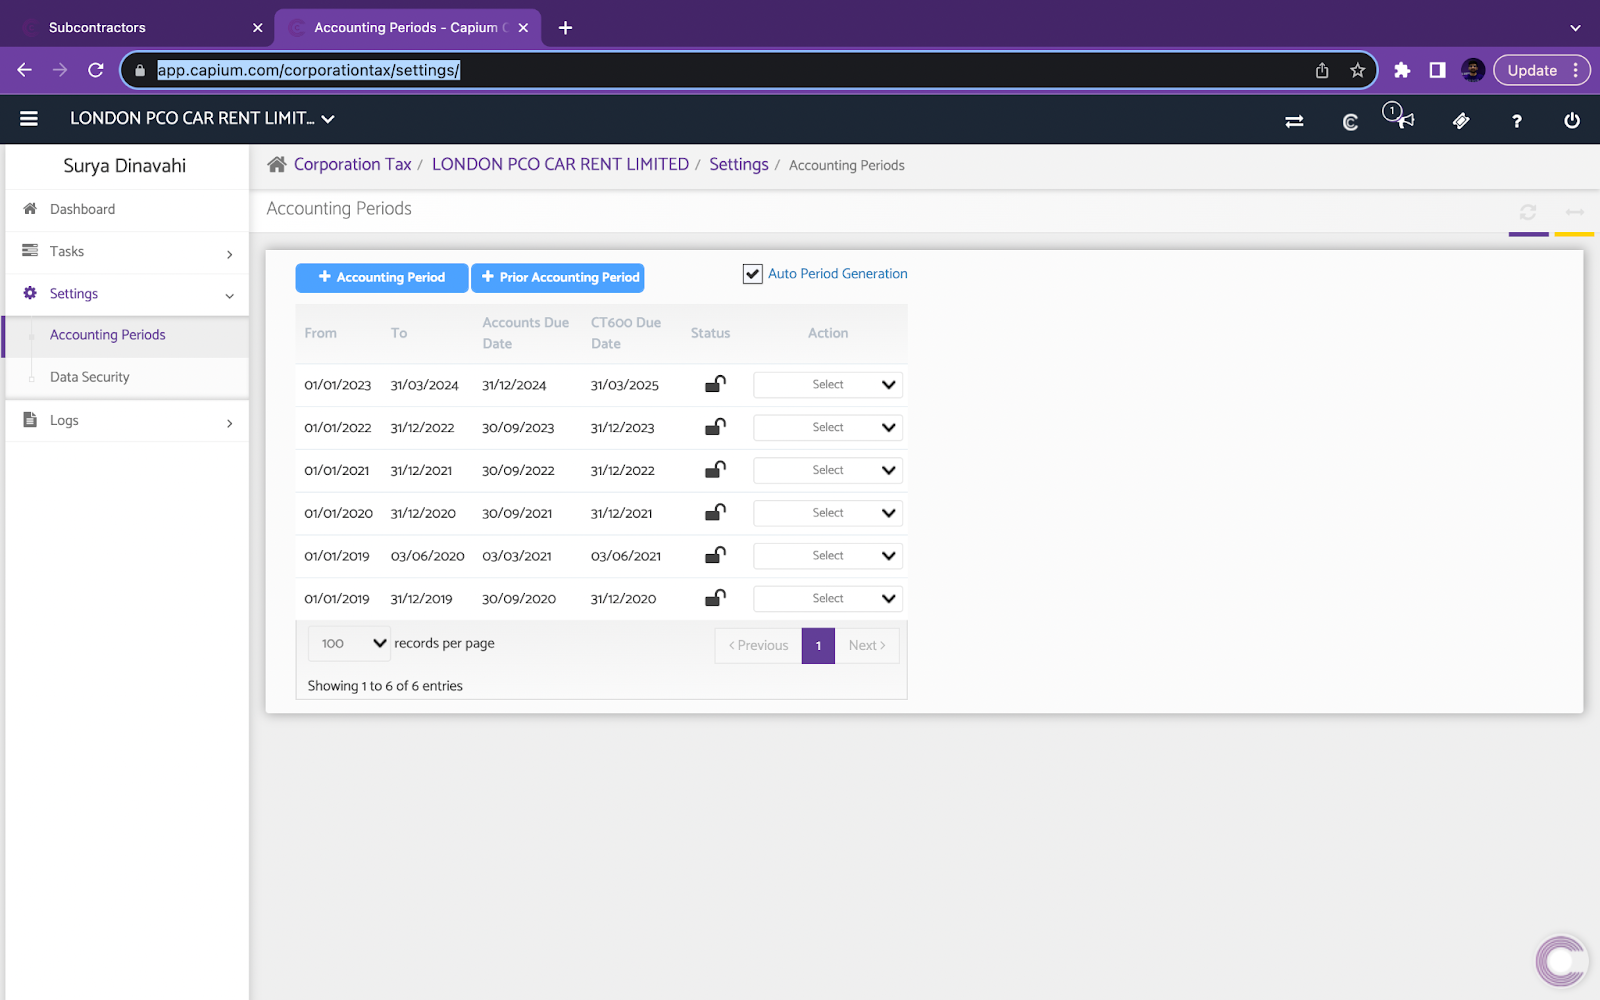Open the Chrome profile avatar

coord(1472,70)
